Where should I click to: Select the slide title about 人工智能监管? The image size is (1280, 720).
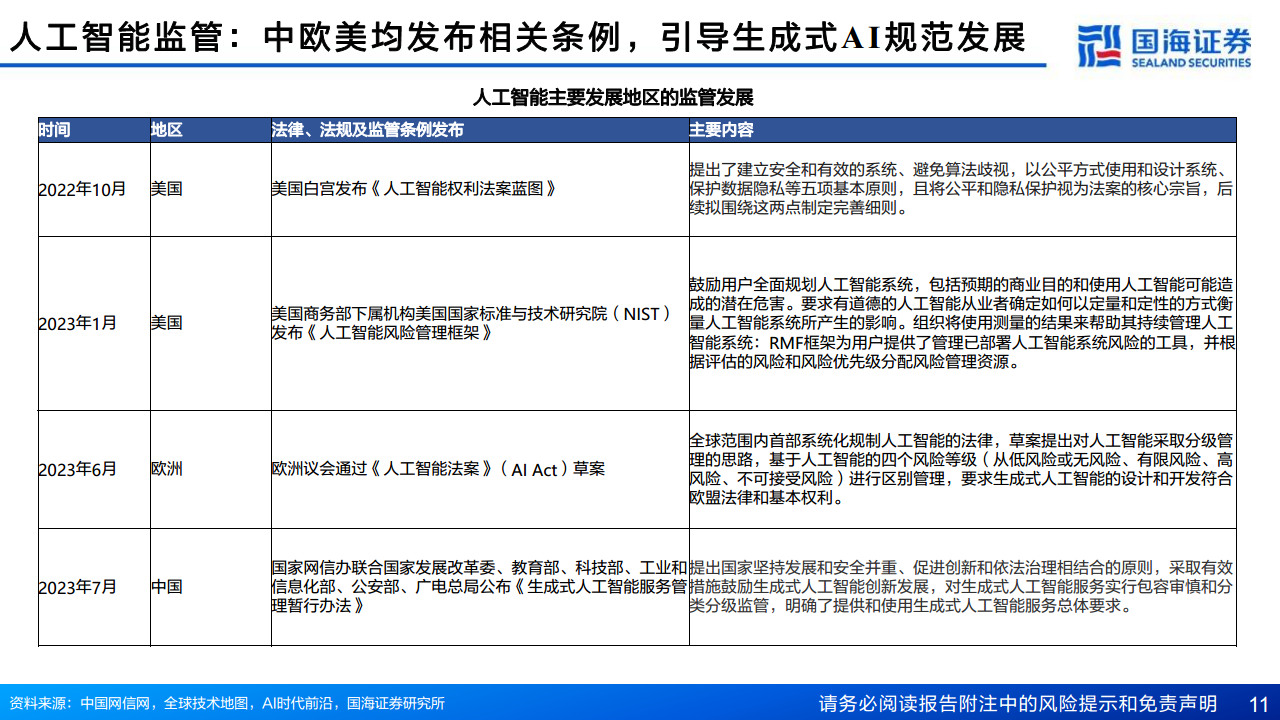click(x=517, y=37)
